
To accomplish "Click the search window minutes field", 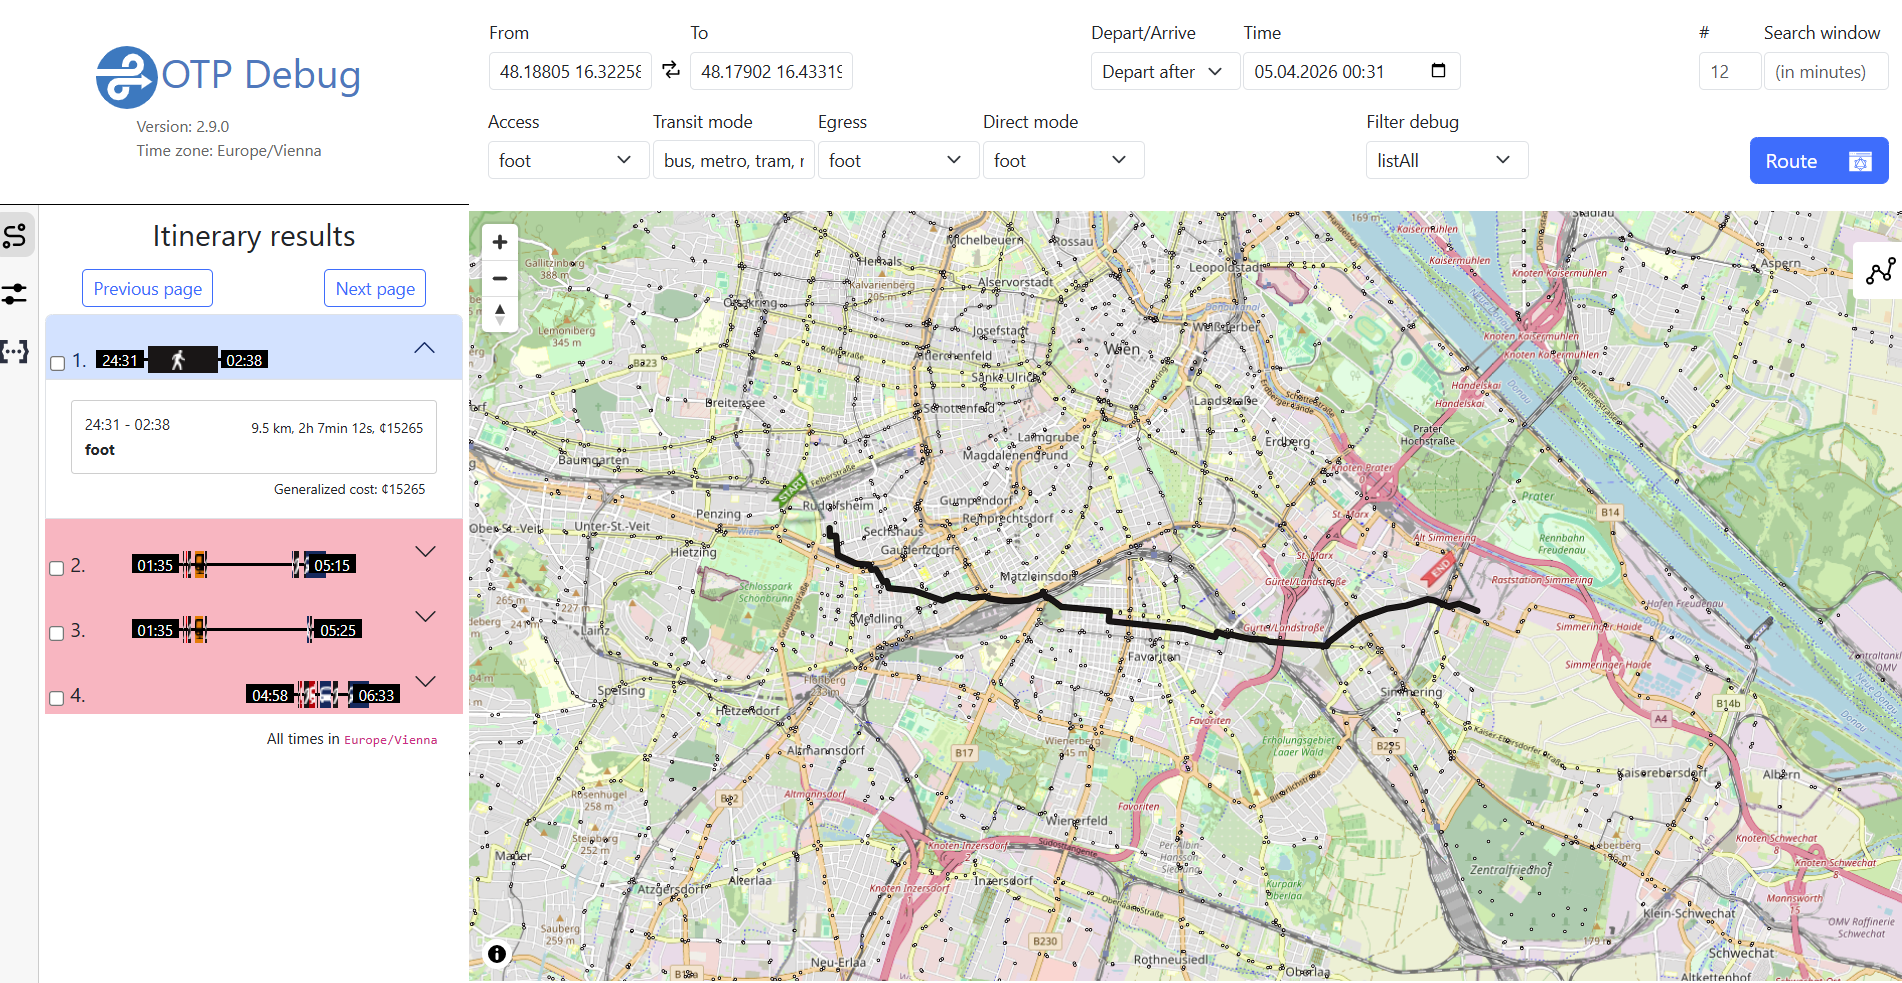I will (1825, 72).
